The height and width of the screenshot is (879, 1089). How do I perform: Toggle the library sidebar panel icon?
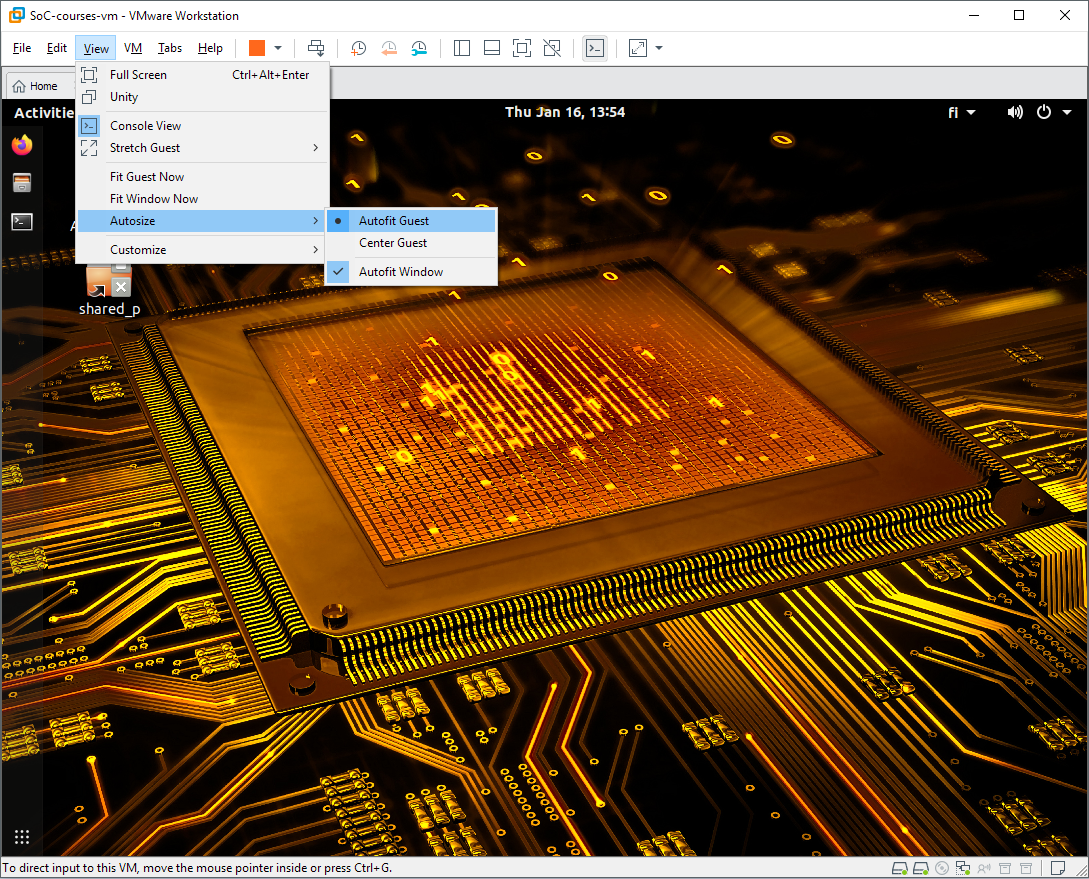coord(462,48)
